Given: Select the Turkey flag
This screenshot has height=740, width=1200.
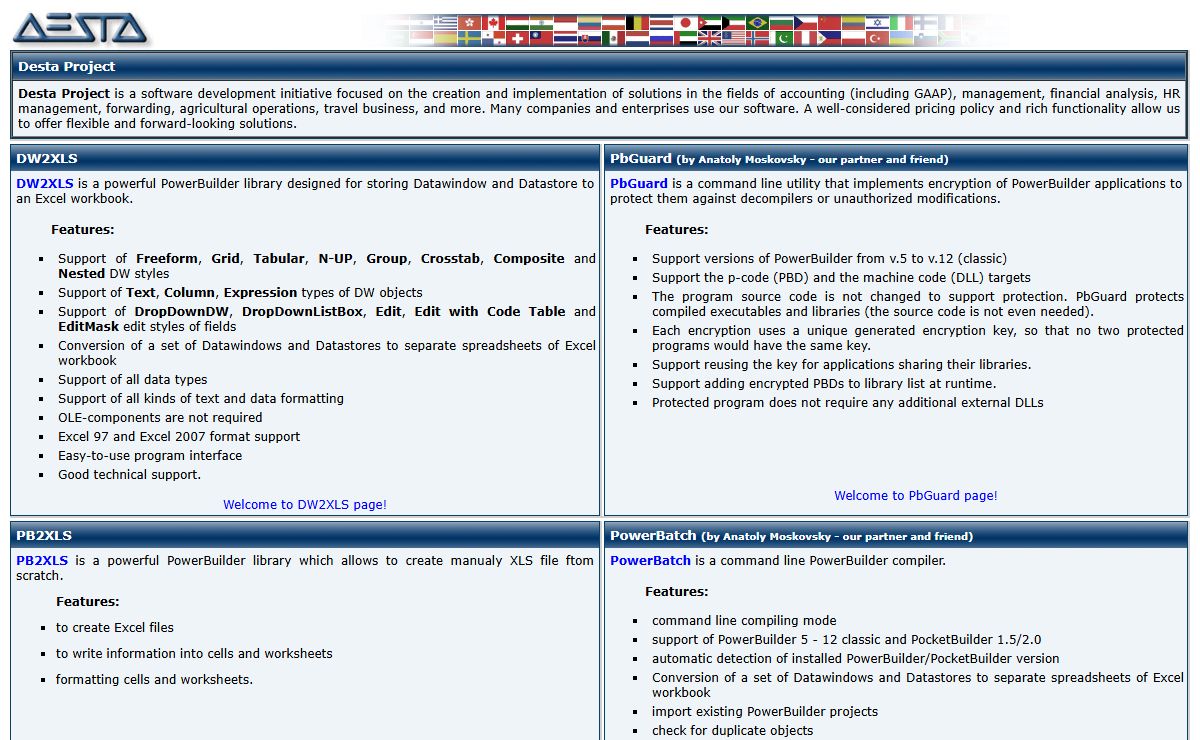Looking at the screenshot, I should (x=877, y=38).
